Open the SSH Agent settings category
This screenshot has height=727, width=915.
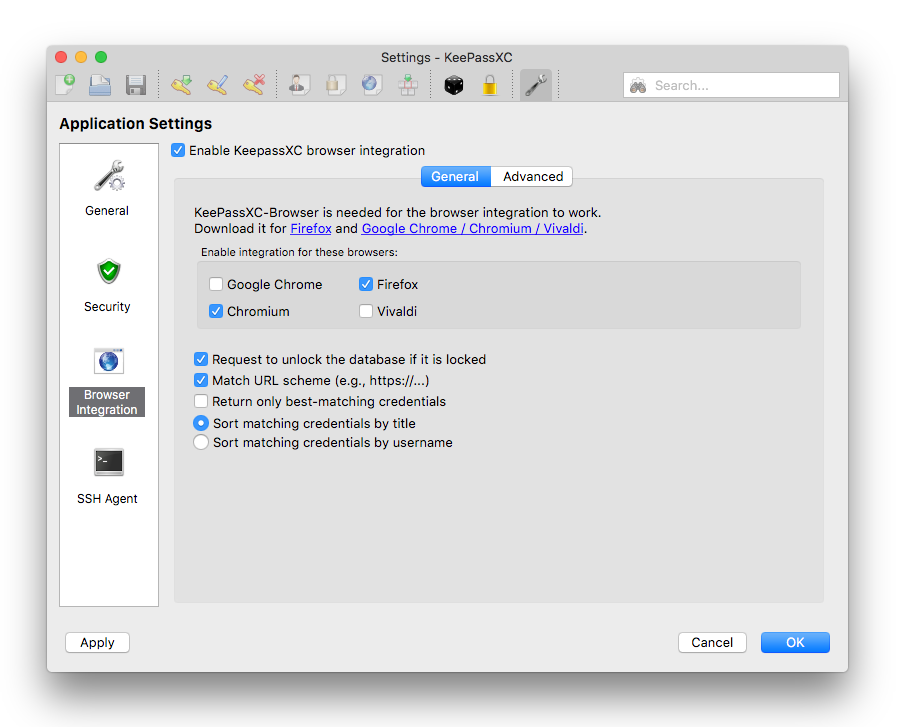tap(107, 477)
